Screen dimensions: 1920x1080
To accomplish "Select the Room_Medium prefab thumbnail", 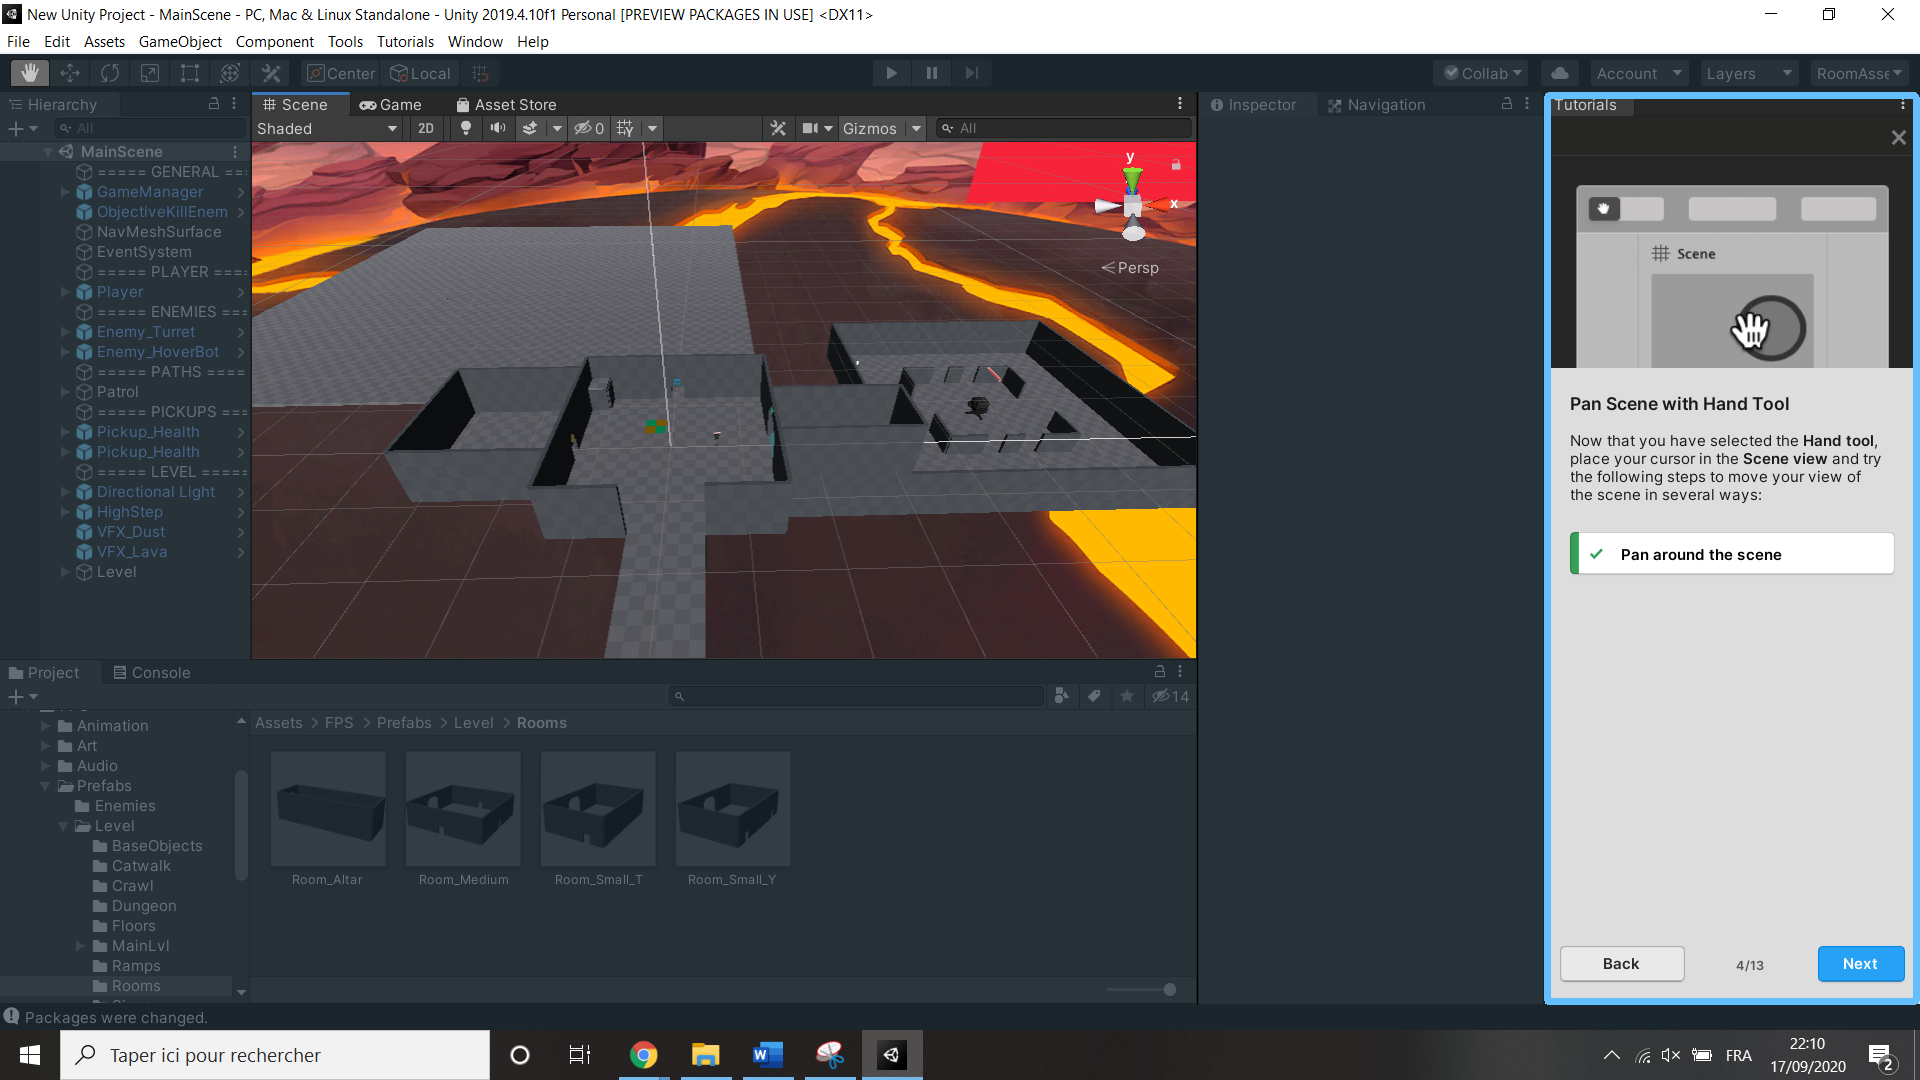I will [x=463, y=809].
